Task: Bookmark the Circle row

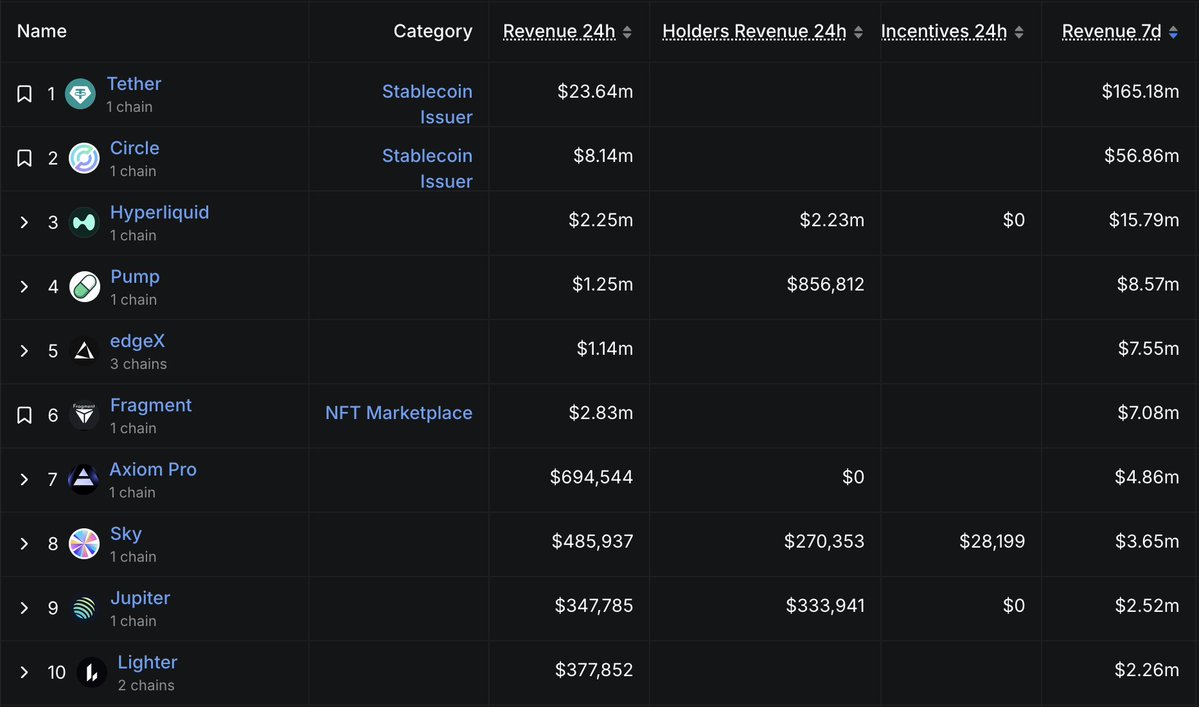Action: pos(24,158)
